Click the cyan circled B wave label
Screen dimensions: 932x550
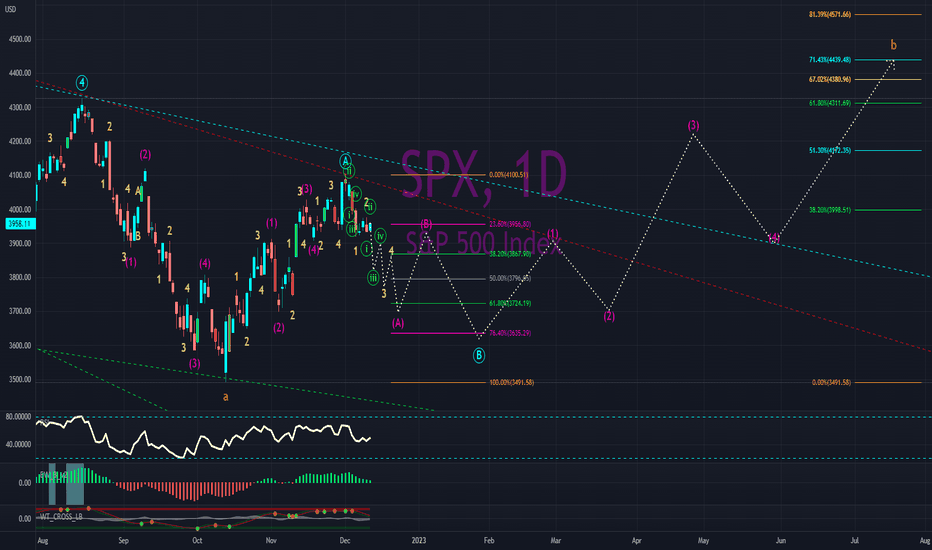(x=478, y=356)
